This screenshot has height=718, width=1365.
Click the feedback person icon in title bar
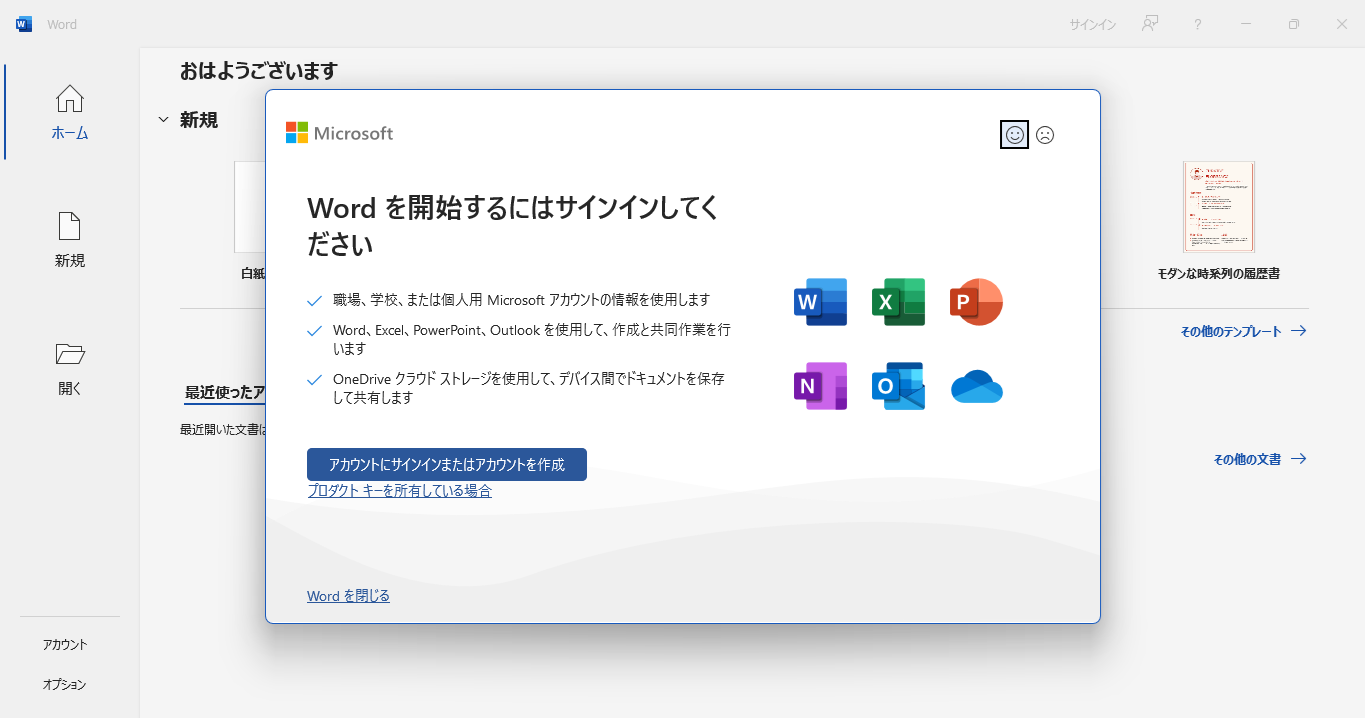coord(1150,24)
